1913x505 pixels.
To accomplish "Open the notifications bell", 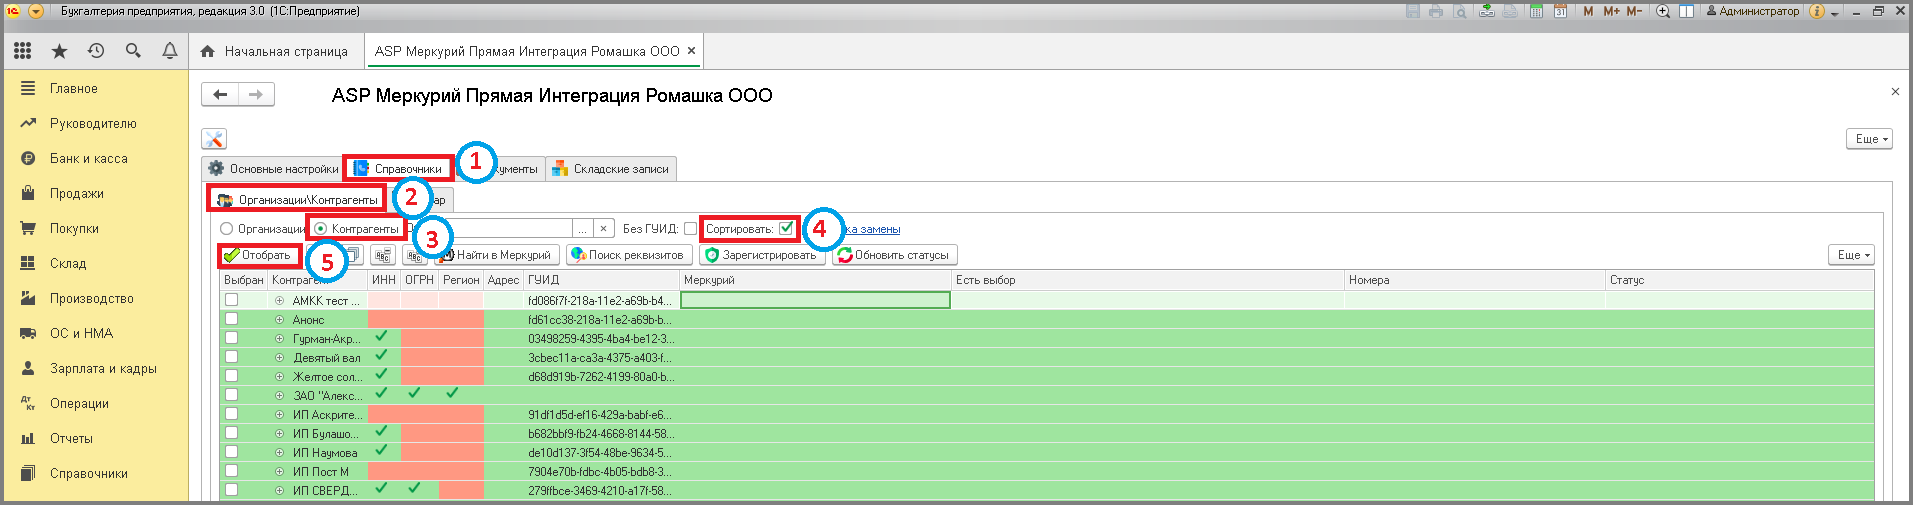I will (x=170, y=51).
